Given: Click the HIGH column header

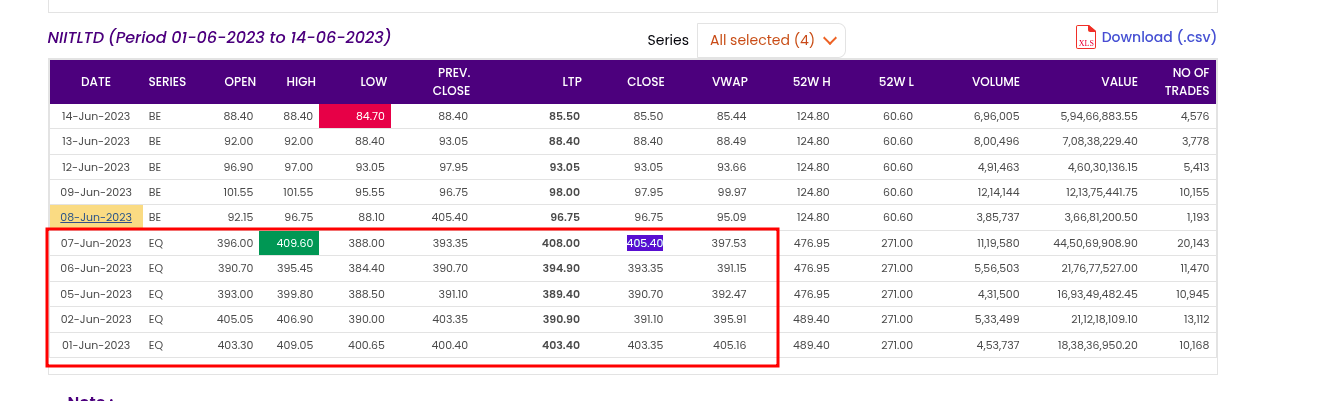Looking at the screenshot, I should [x=301, y=82].
